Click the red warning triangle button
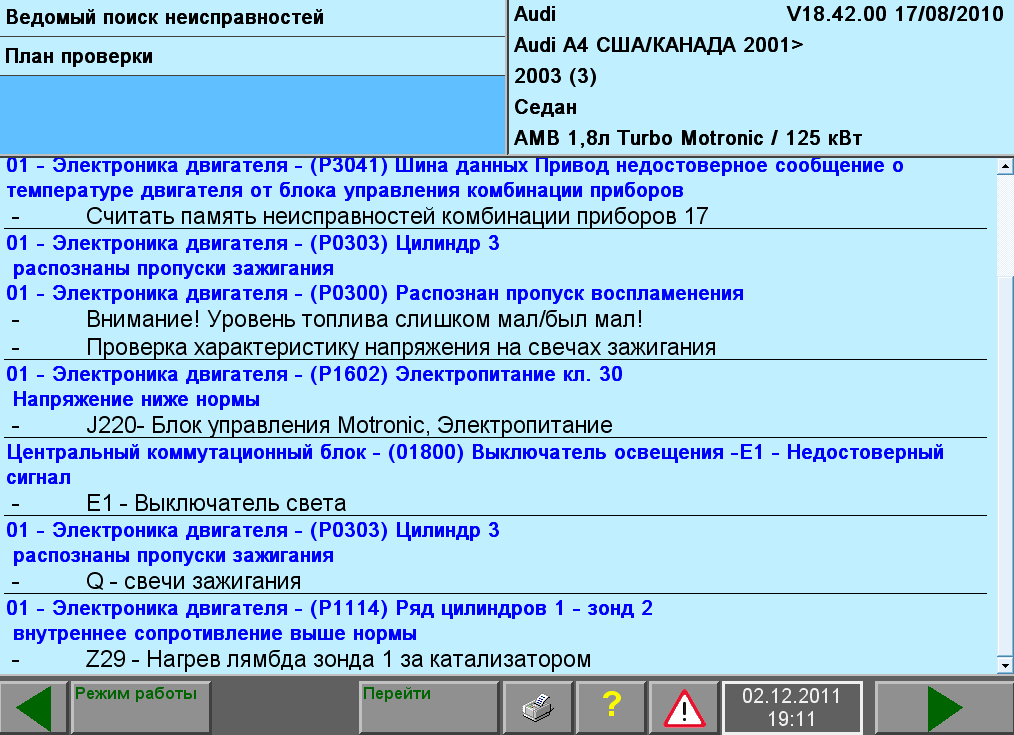1014x735 pixels. click(x=684, y=708)
